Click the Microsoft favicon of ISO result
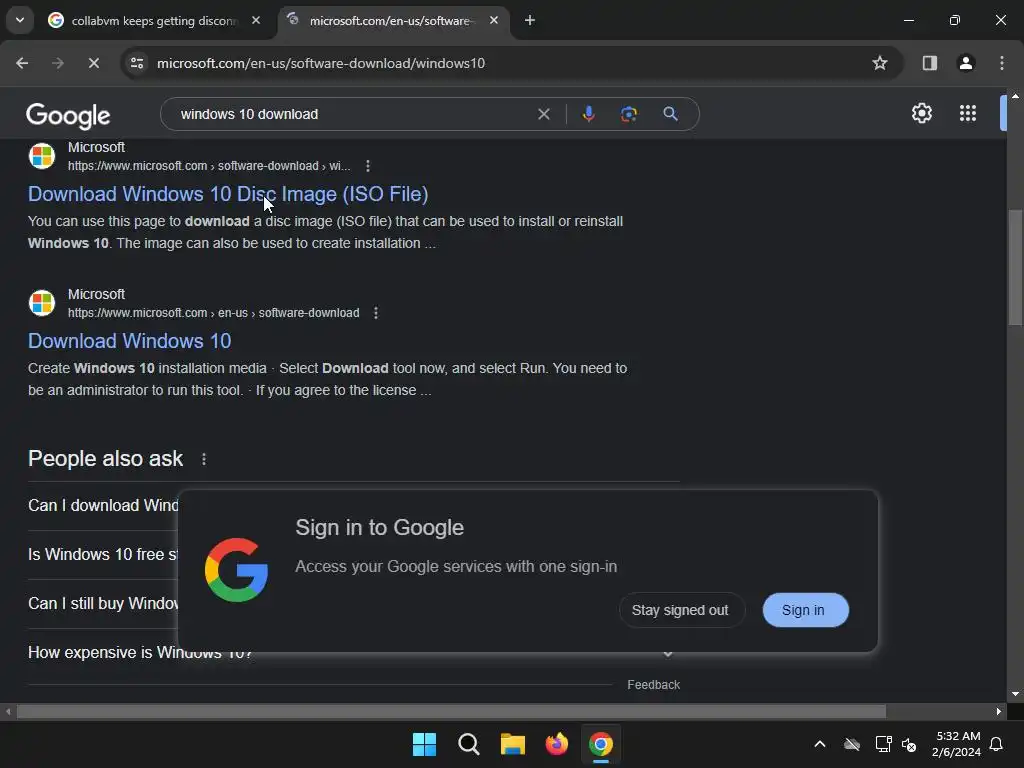Viewport: 1024px width, 768px height. pos(42,156)
